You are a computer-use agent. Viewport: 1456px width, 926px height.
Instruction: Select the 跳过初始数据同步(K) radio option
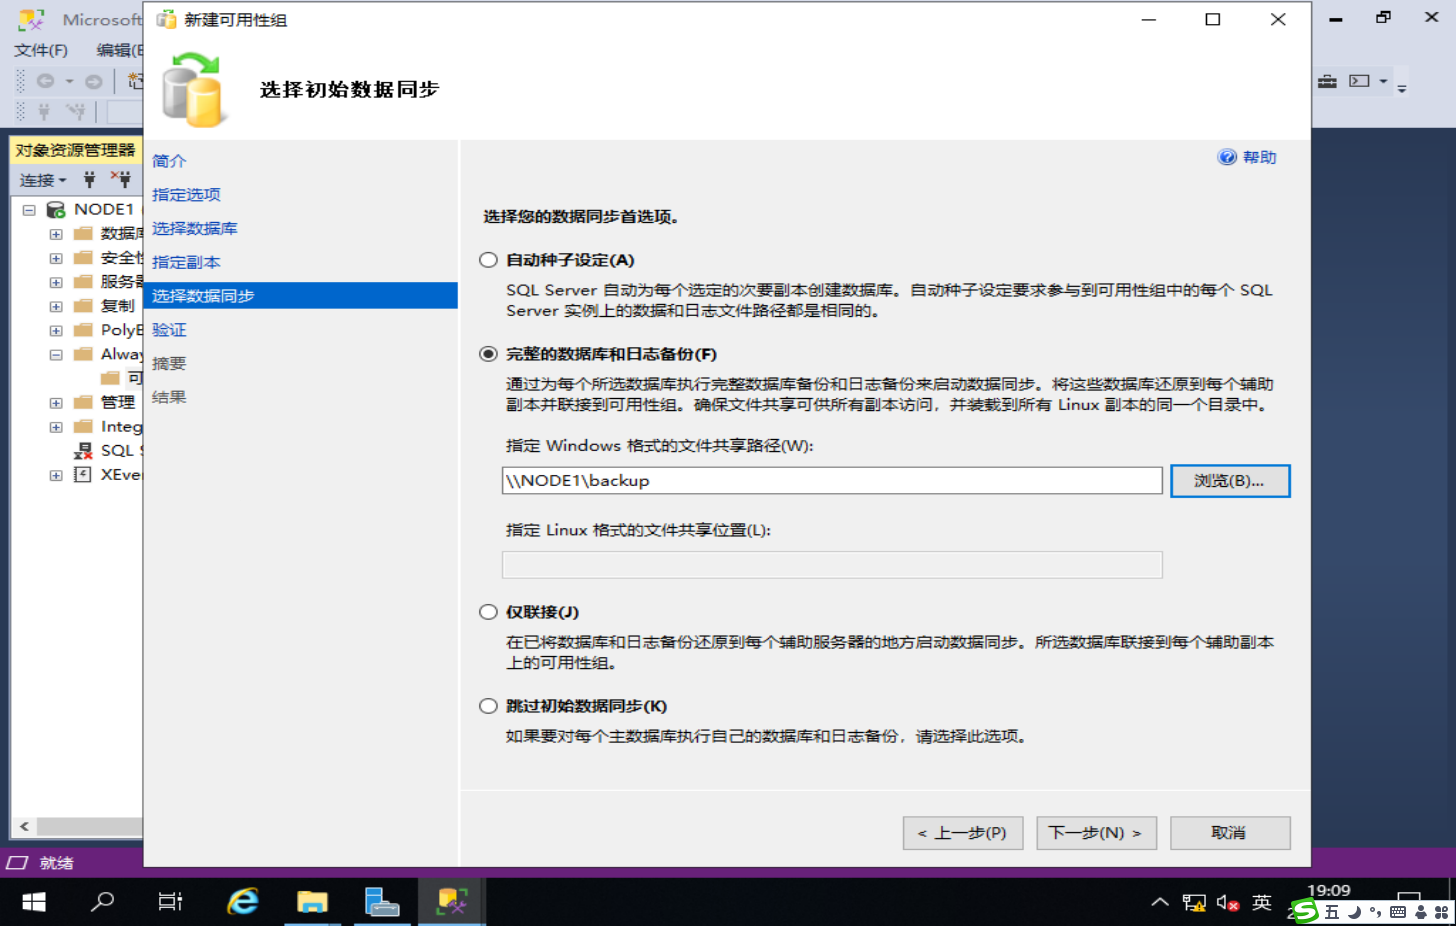point(488,706)
